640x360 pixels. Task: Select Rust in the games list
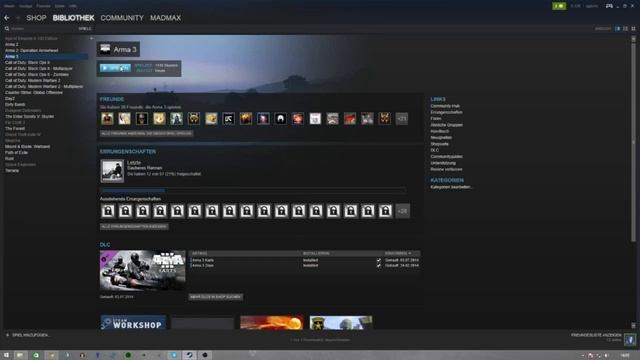click(x=9, y=158)
